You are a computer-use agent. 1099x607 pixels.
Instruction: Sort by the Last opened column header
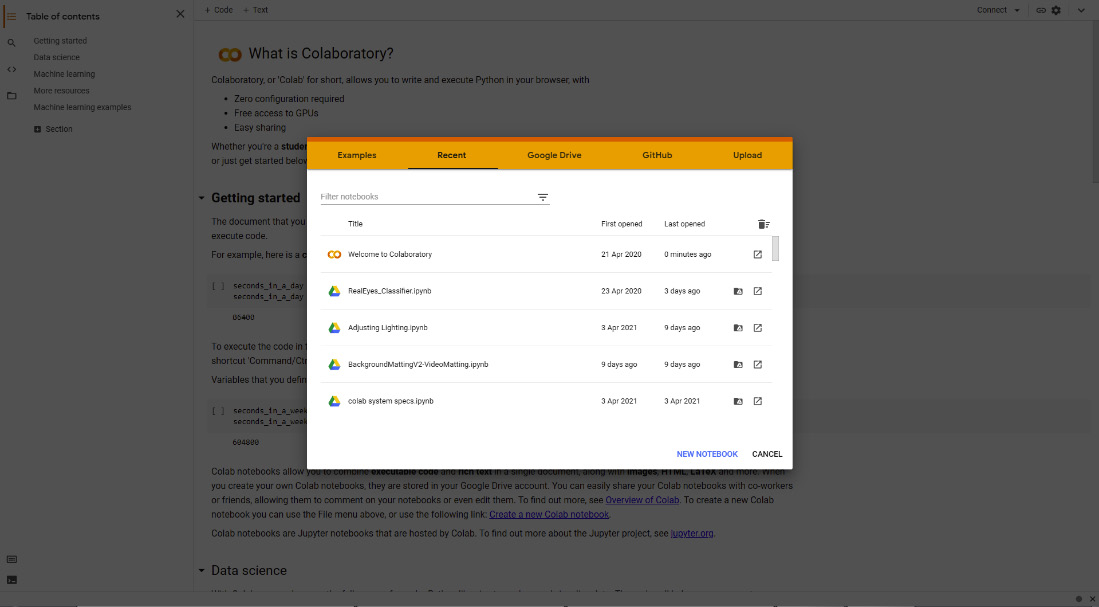click(x=685, y=224)
